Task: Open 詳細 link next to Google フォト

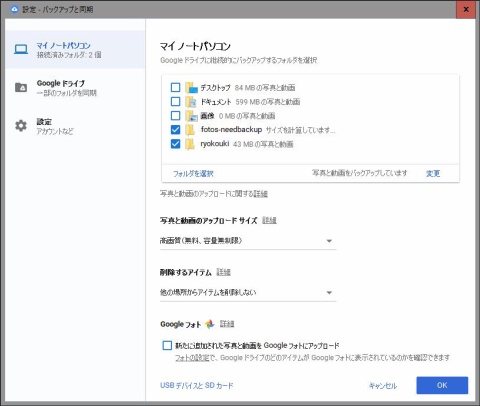Action: coord(227,324)
